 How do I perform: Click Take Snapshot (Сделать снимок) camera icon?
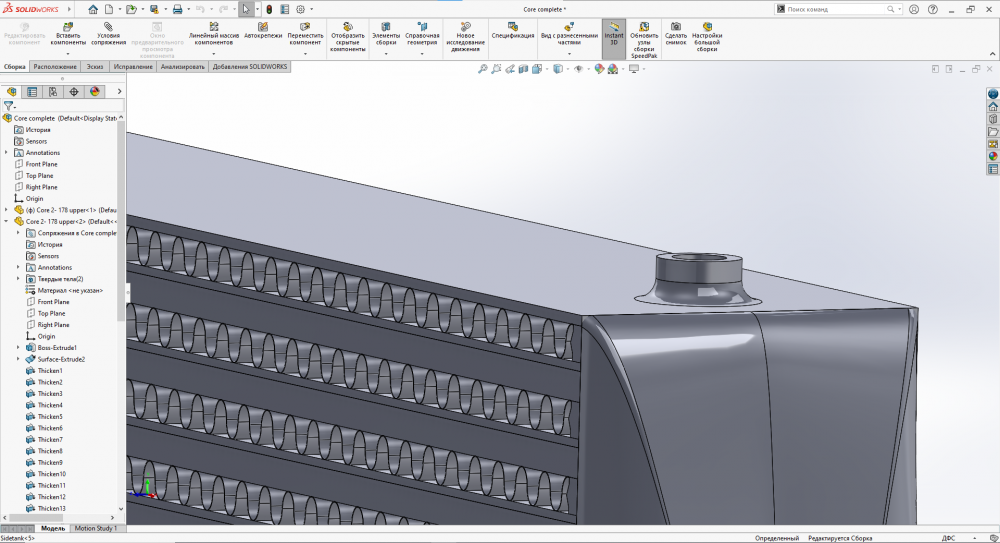point(676,26)
